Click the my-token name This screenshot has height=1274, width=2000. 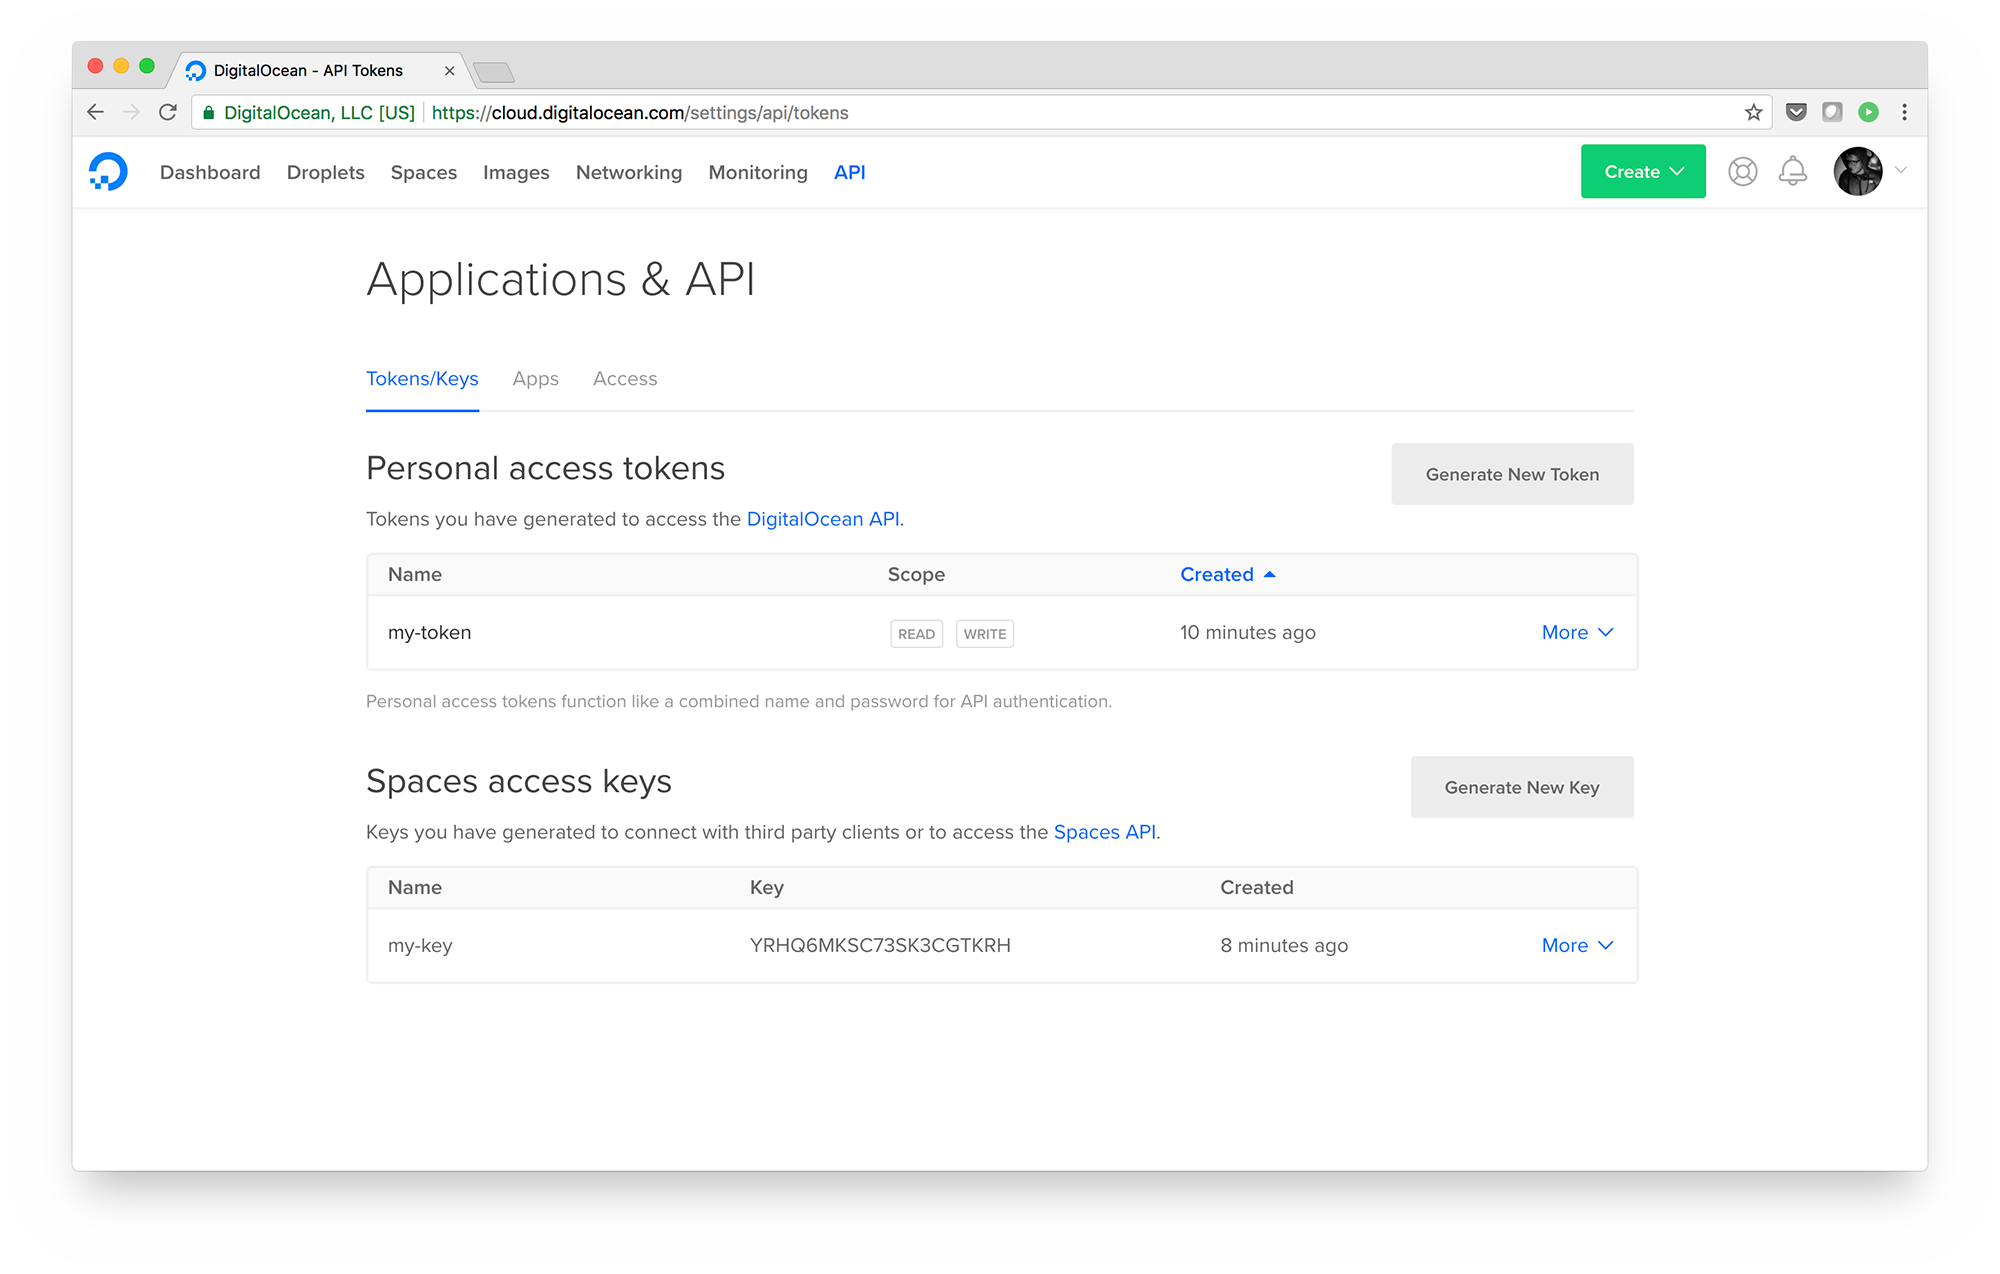(429, 632)
